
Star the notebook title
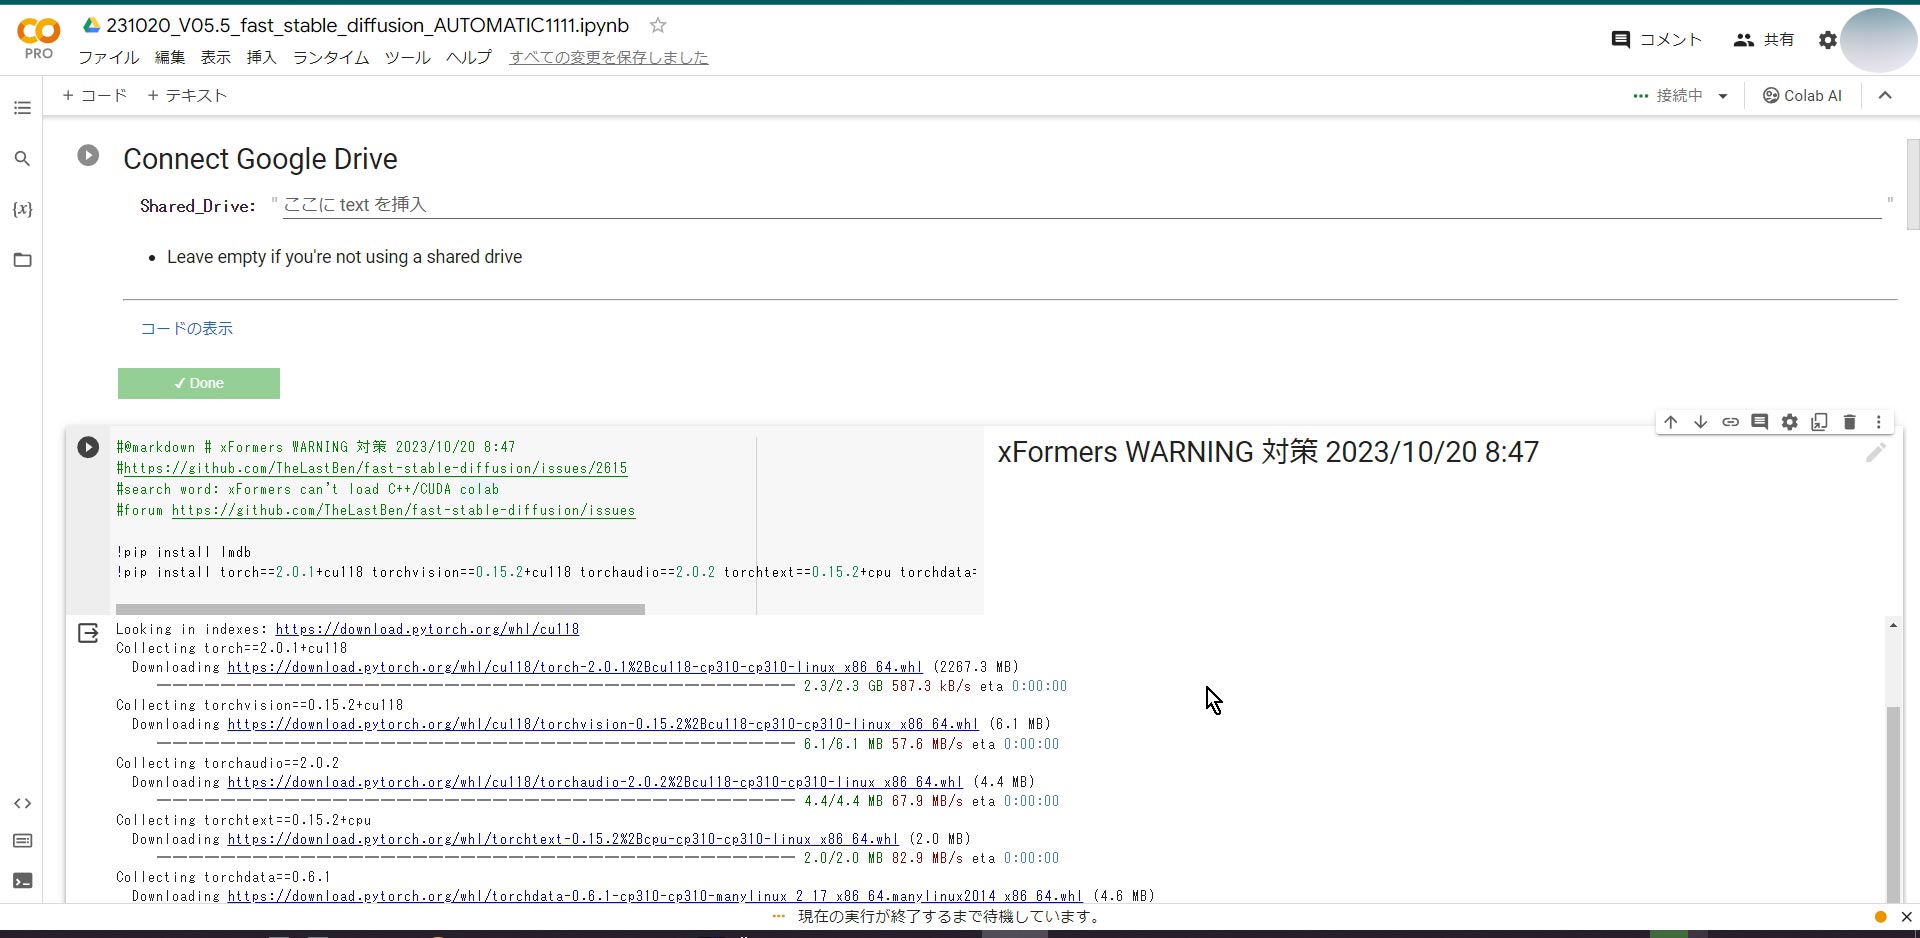click(658, 25)
